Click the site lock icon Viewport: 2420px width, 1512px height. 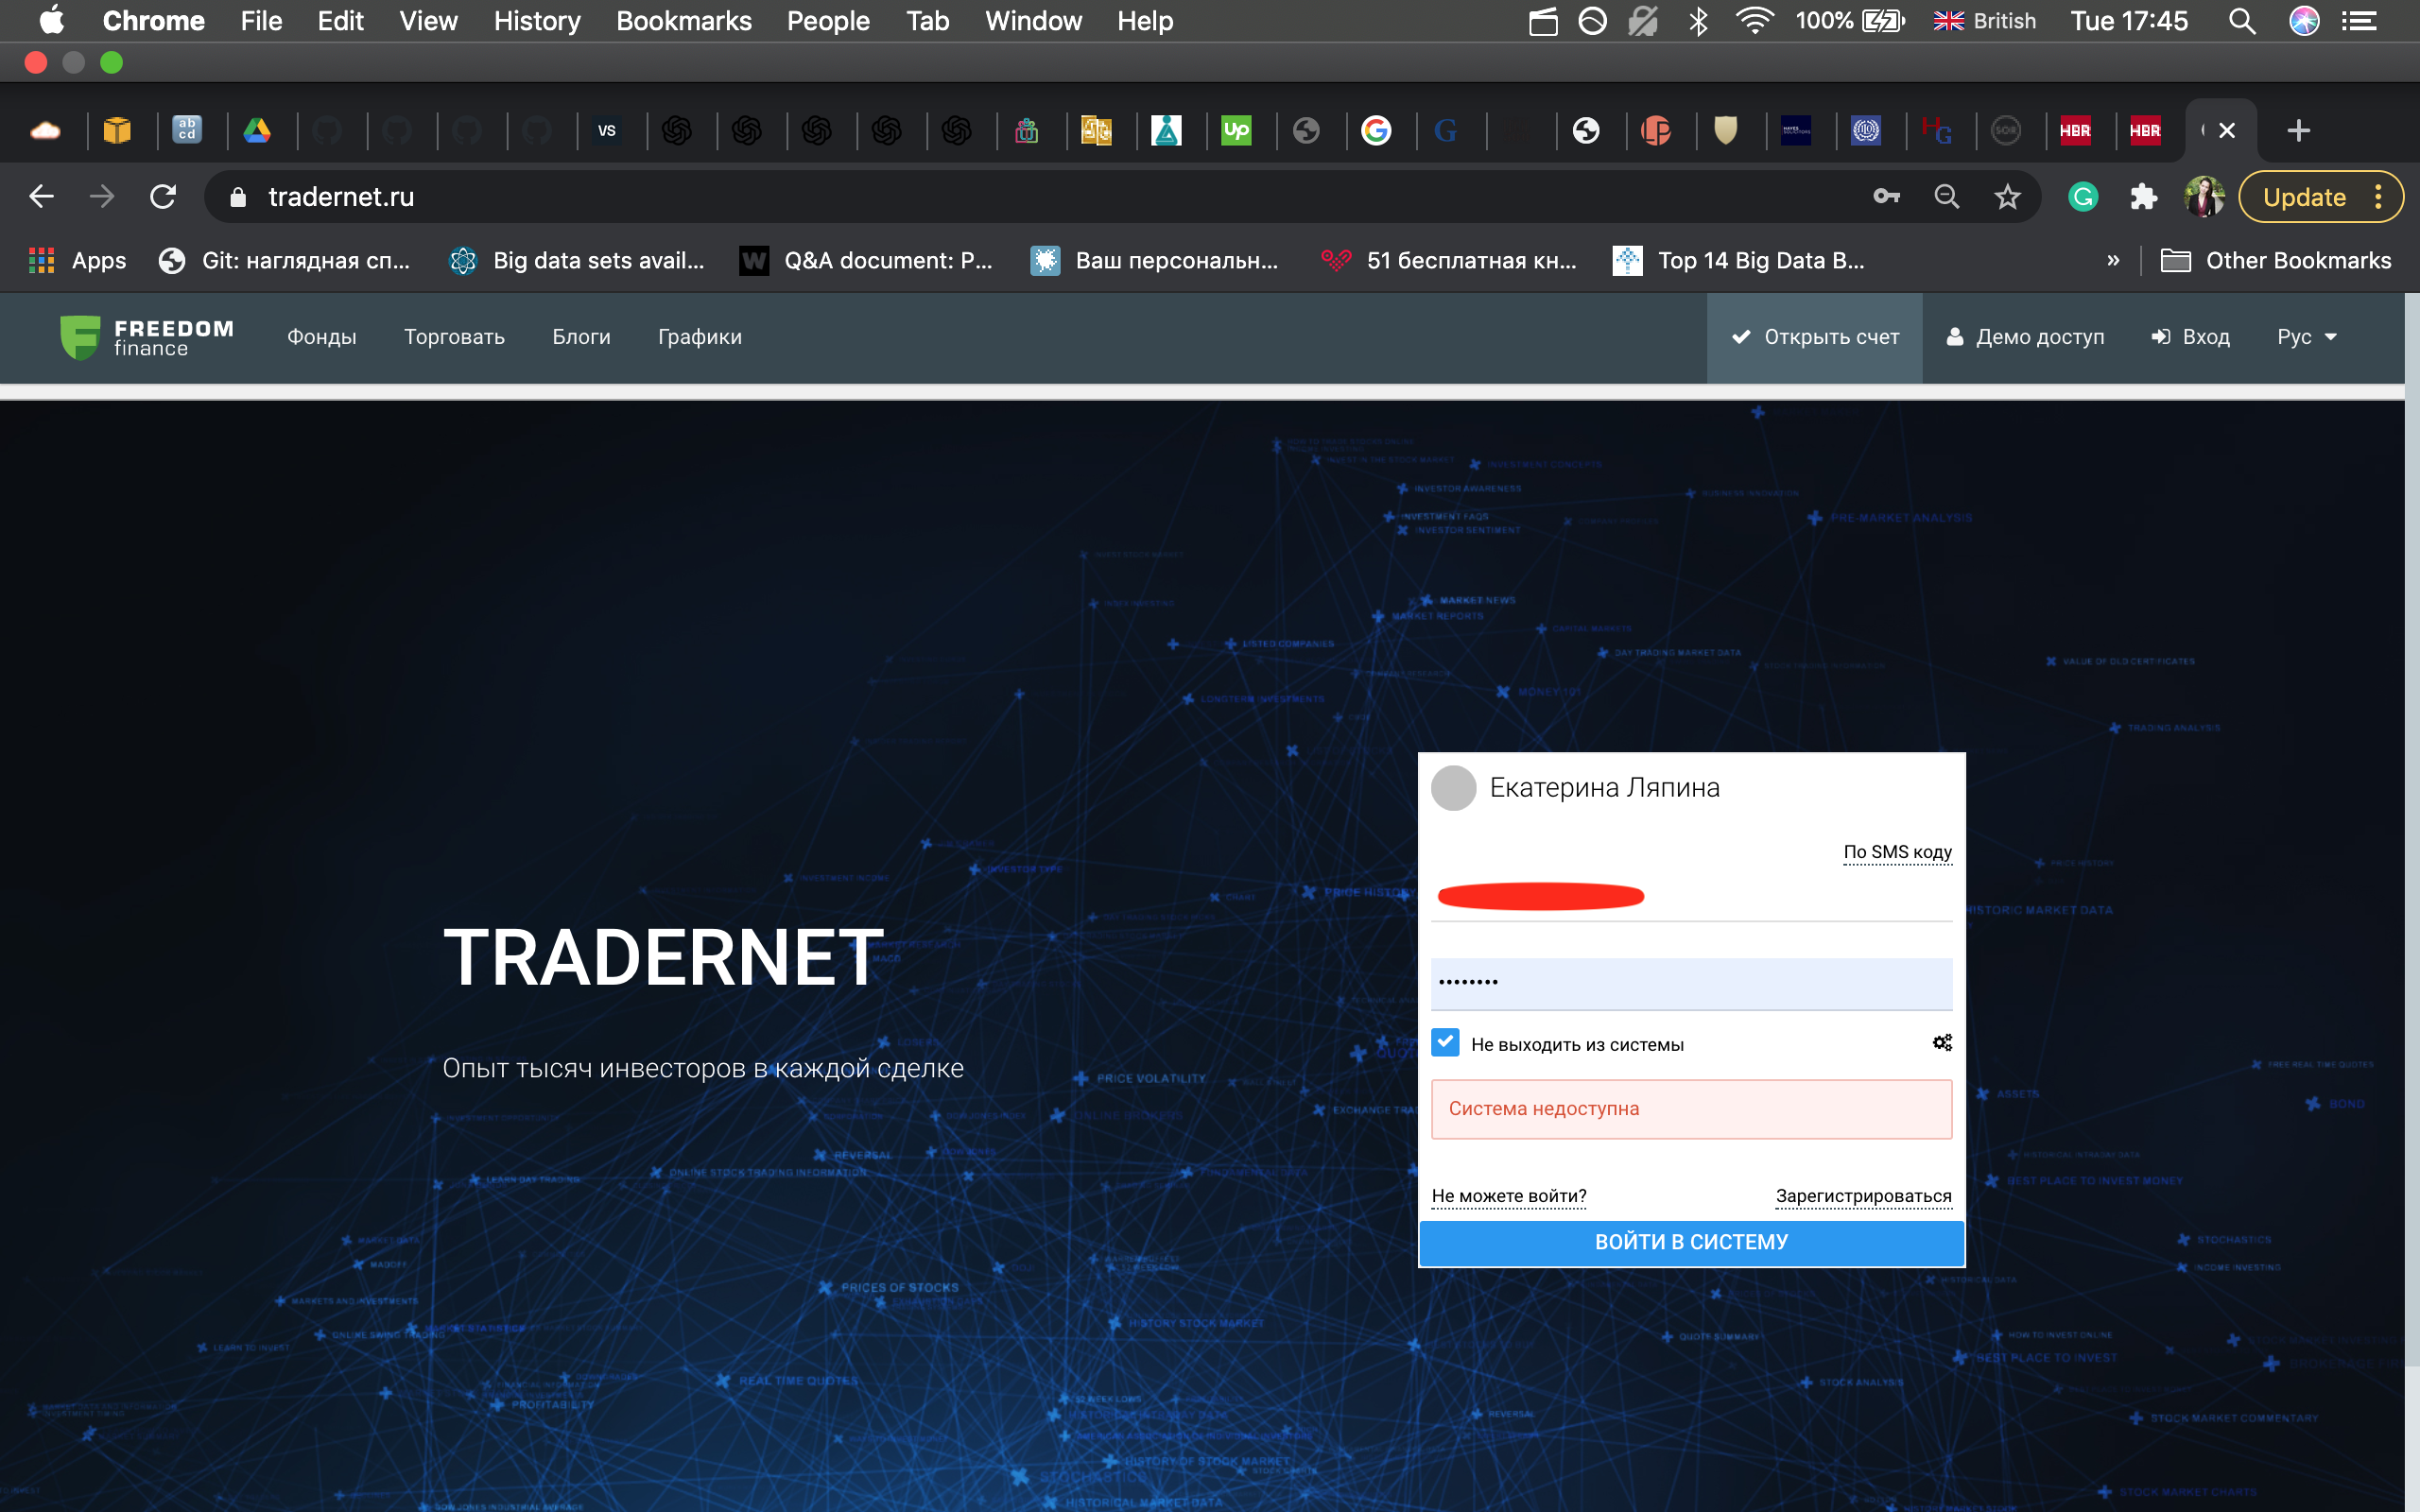(x=237, y=197)
